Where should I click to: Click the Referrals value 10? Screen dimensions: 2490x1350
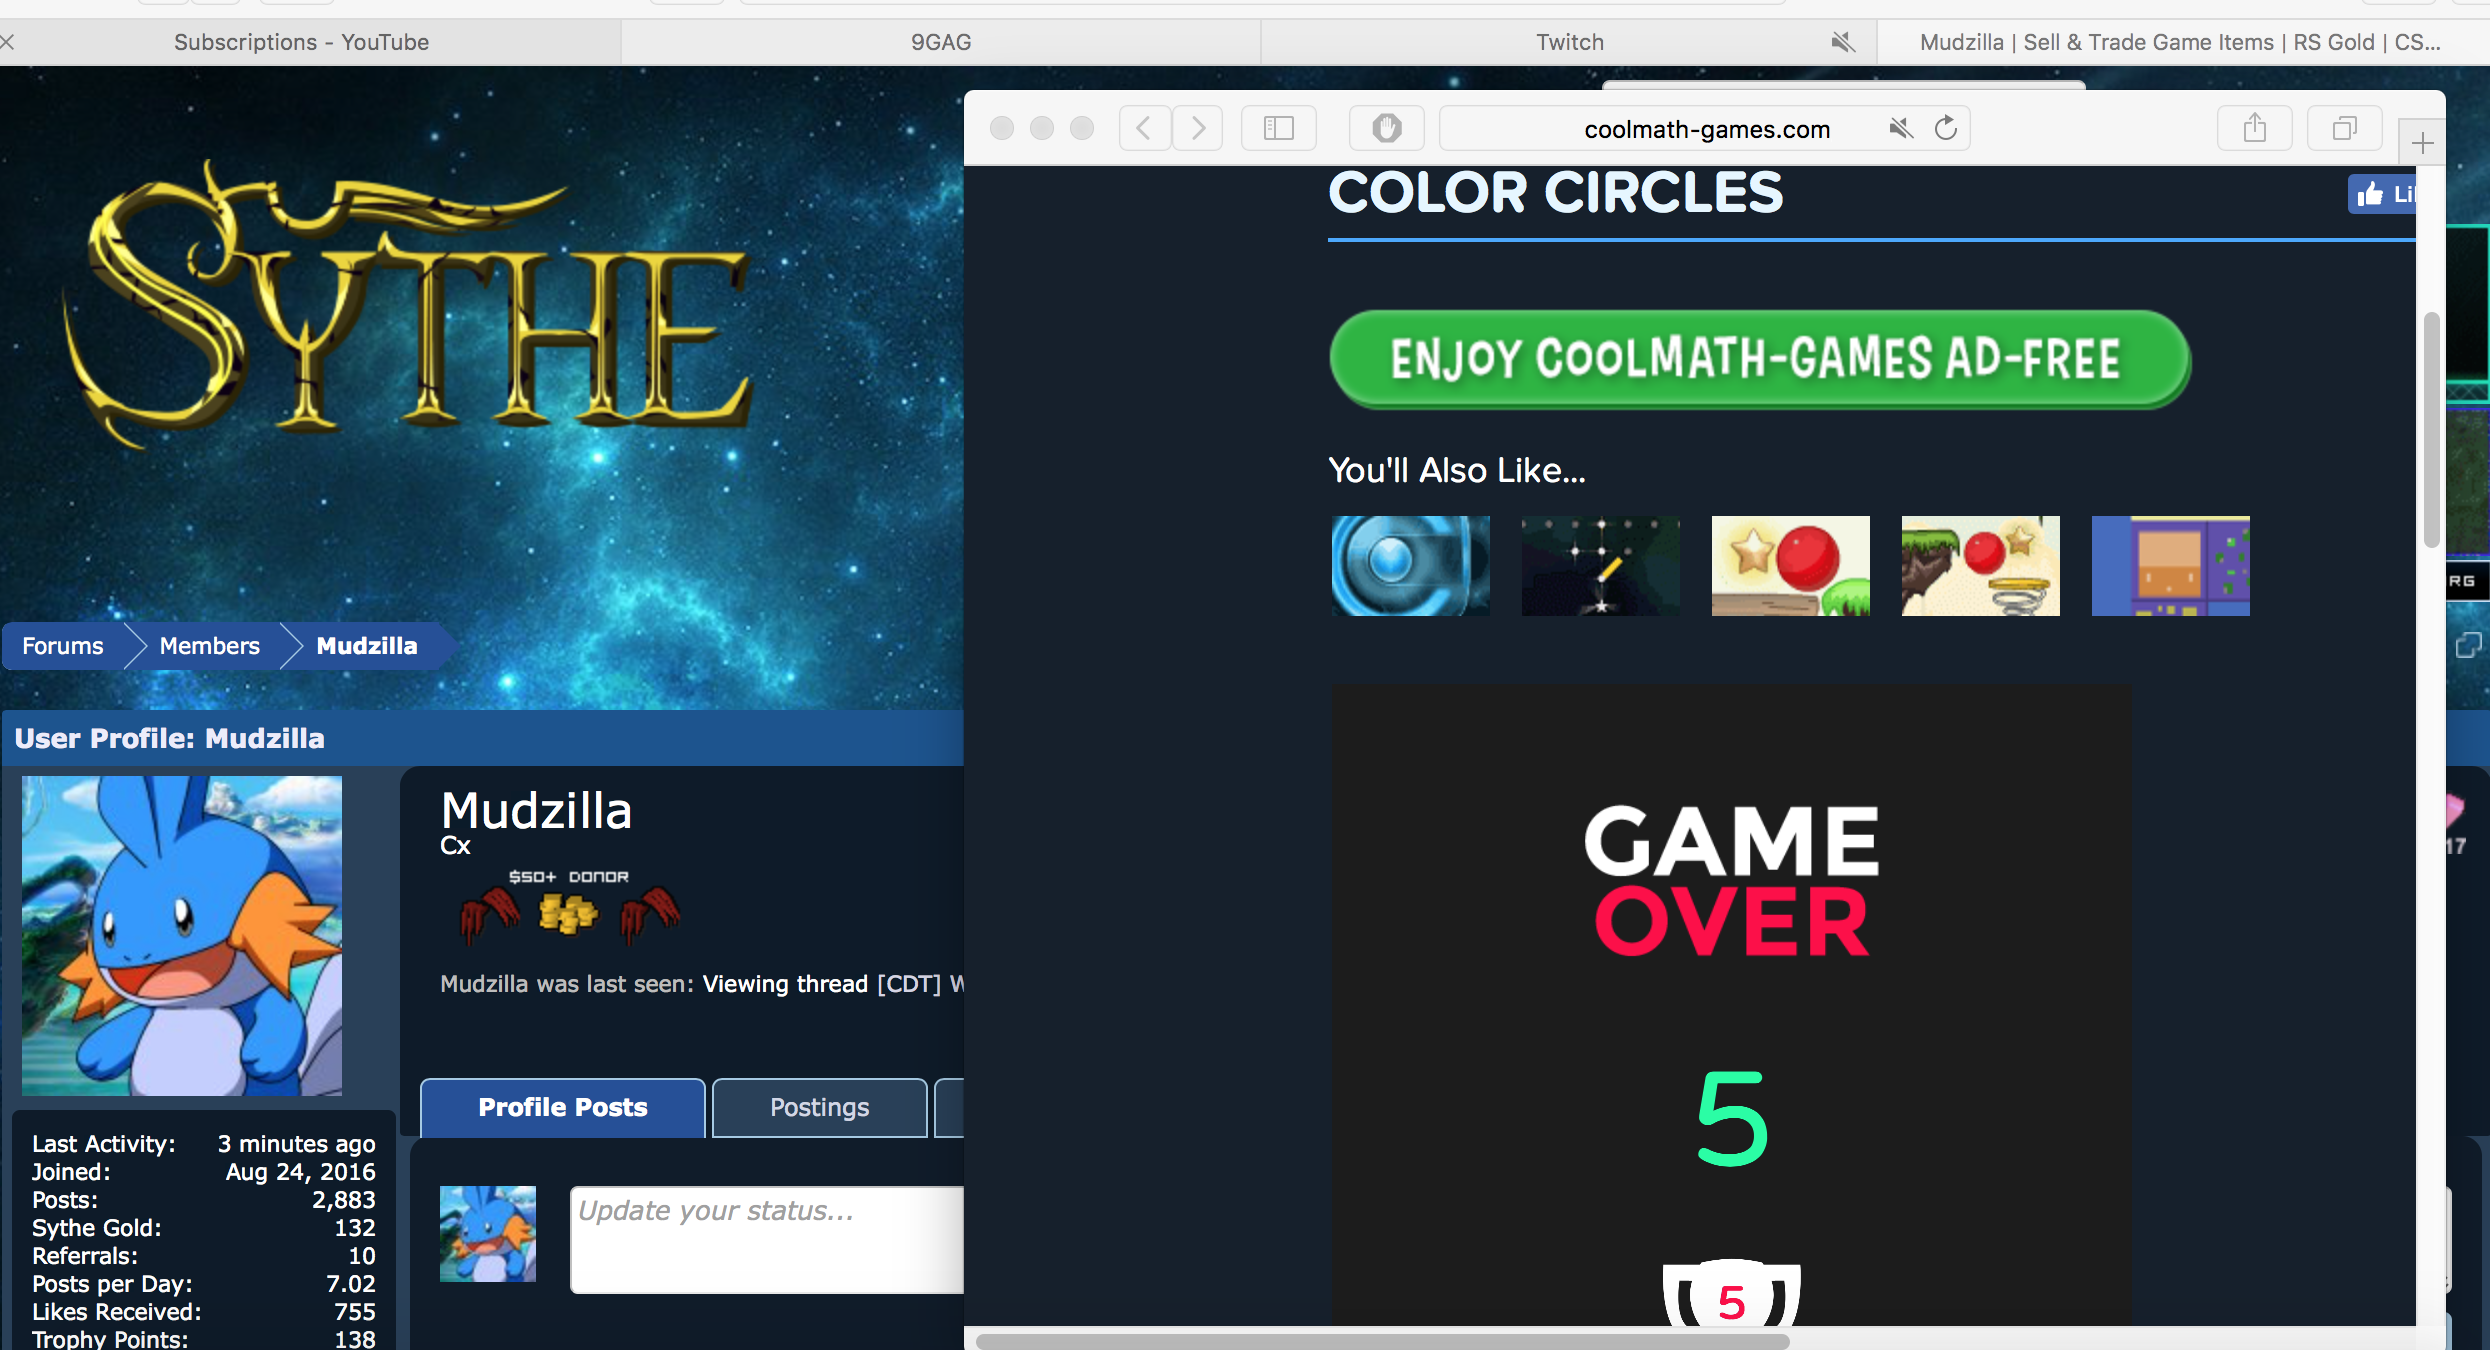pos(362,1256)
